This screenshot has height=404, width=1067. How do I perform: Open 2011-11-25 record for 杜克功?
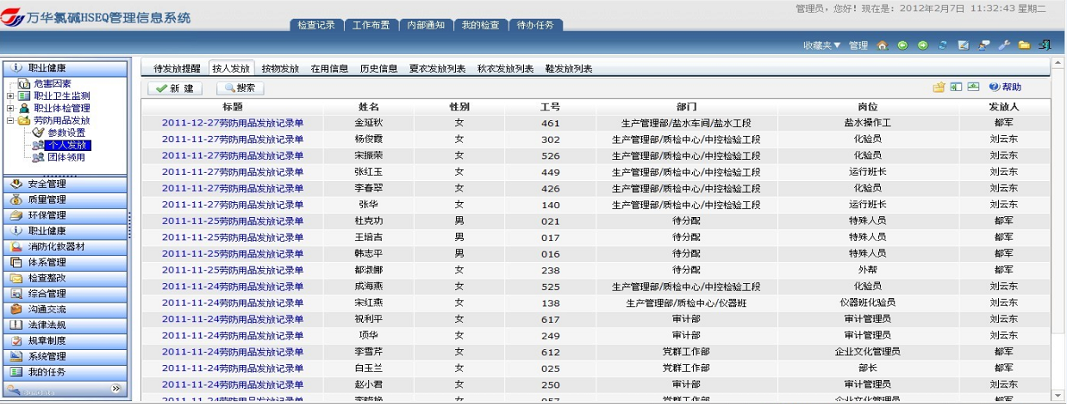[233, 221]
